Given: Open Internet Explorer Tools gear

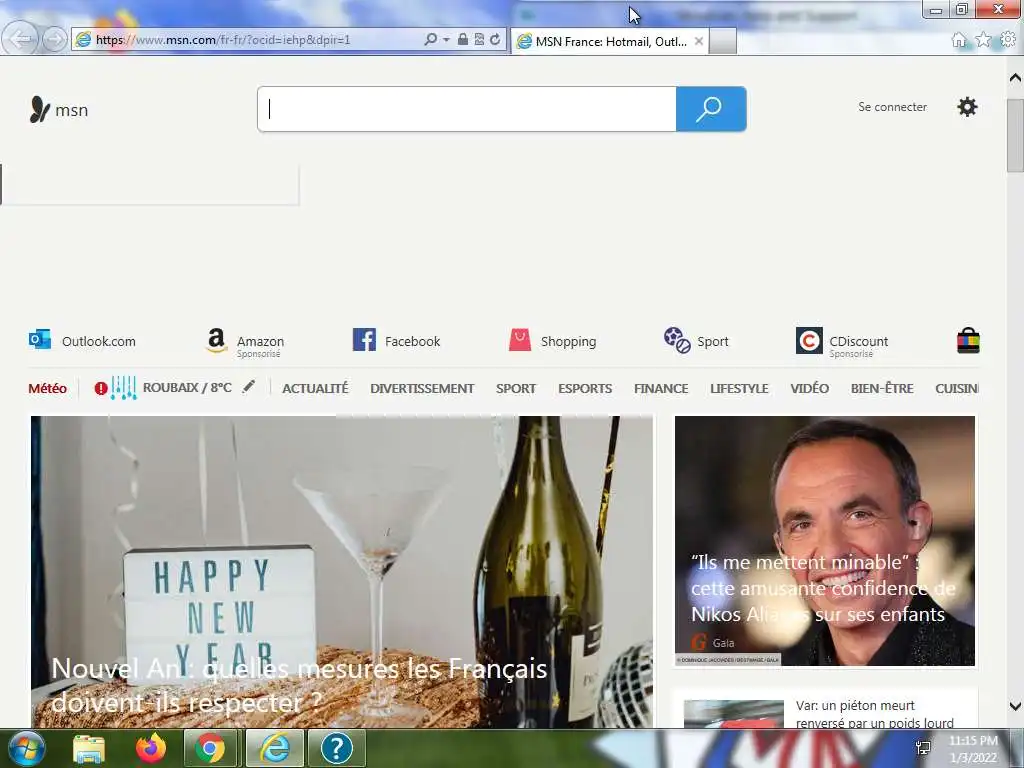Looking at the screenshot, I should pos(1008,40).
